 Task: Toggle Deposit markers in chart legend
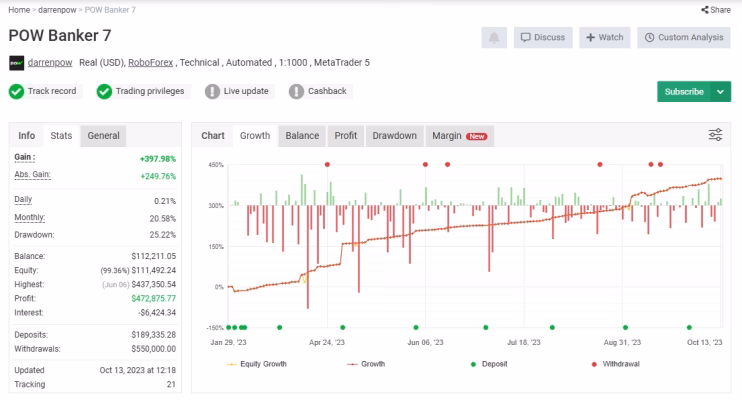(489, 364)
